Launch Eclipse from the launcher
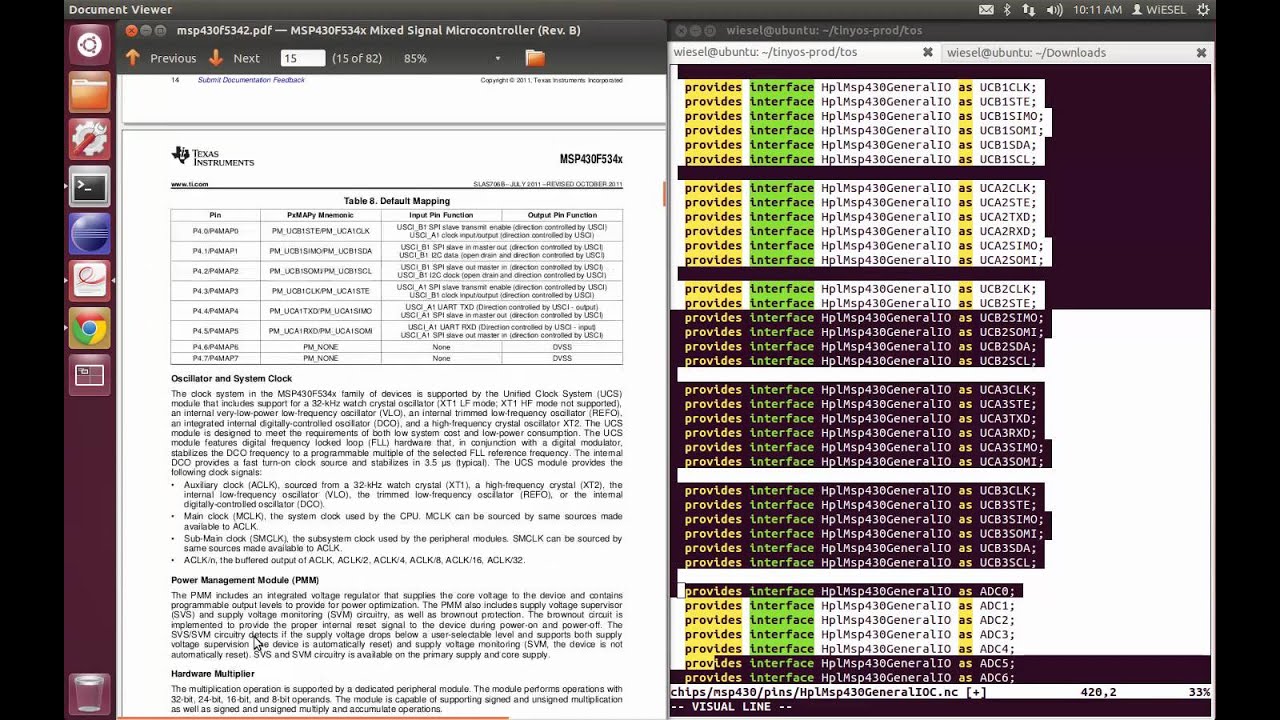1280x720 pixels. (89, 234)
